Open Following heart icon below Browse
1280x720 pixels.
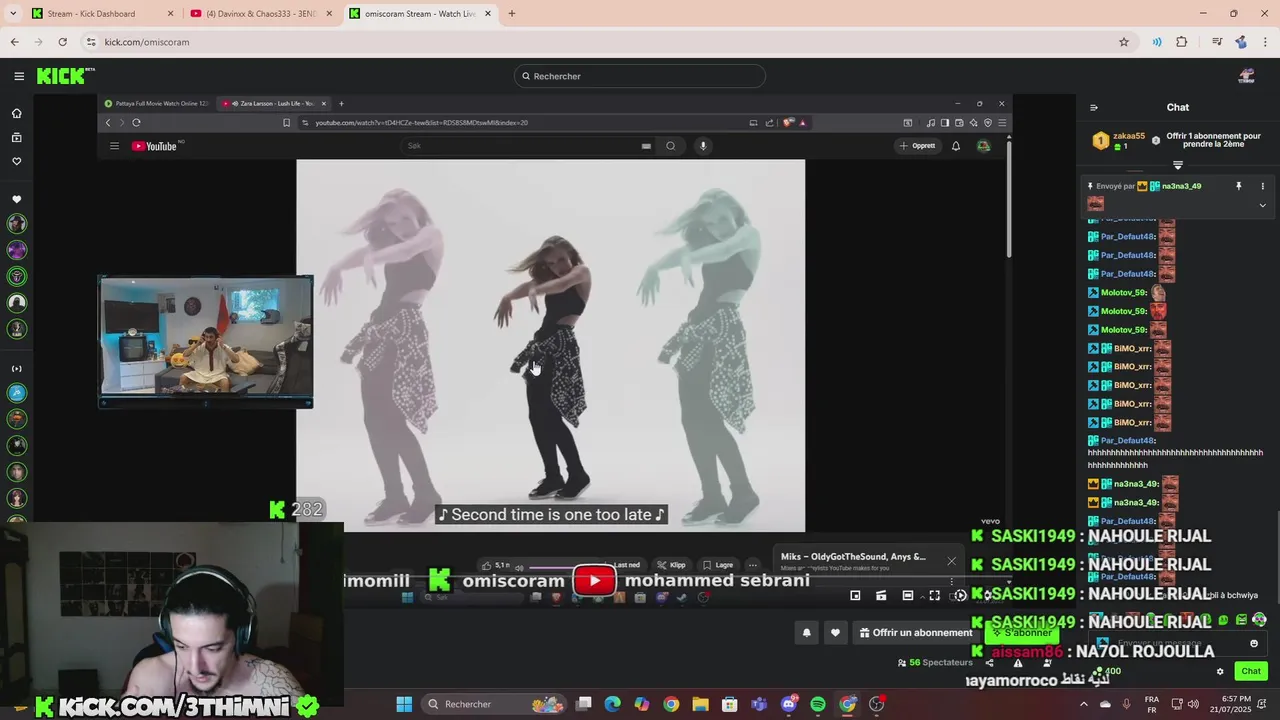[16, 161]
